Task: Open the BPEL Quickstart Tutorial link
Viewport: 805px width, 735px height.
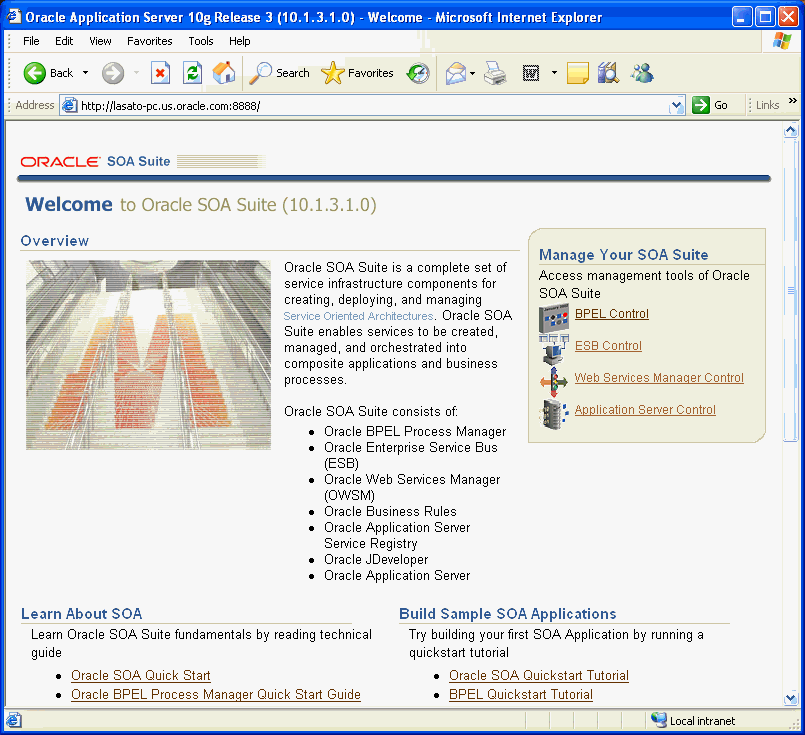Action: pos(521,694)
